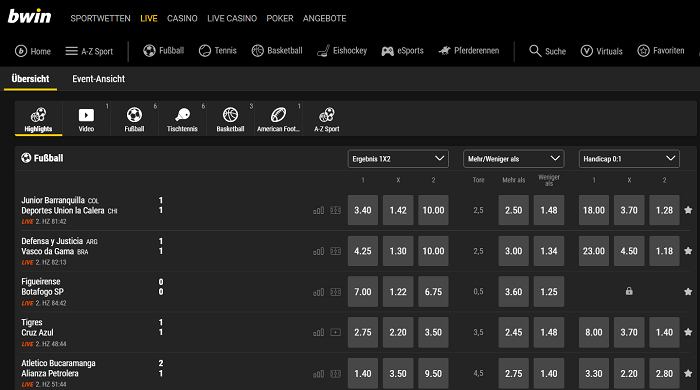Open Favoriten from the sports bar
The image size is (700, 390).
pos(661,51)
